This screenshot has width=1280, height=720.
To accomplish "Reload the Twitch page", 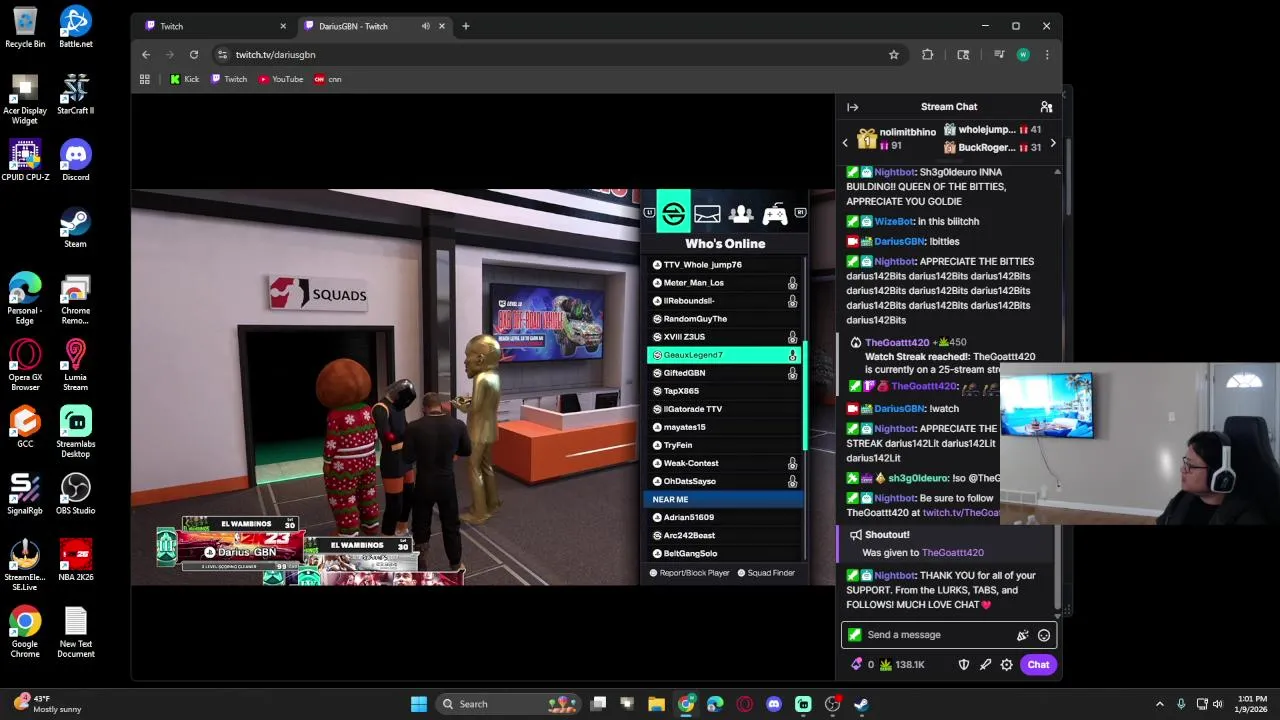I will tap(194, 55).
